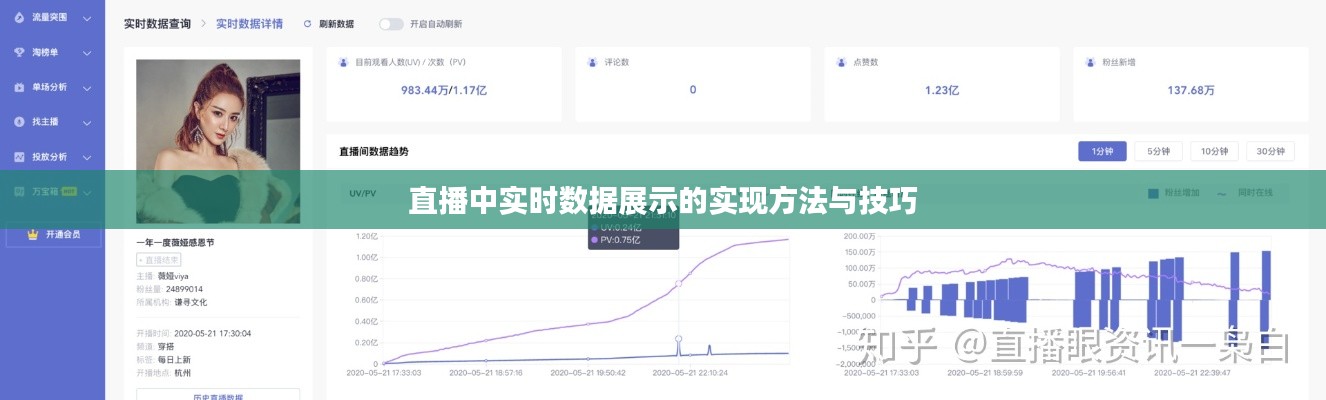Click the person icon on 粉丝新增 card
Screen dimensions: 1326x400
click(1092, 62)
